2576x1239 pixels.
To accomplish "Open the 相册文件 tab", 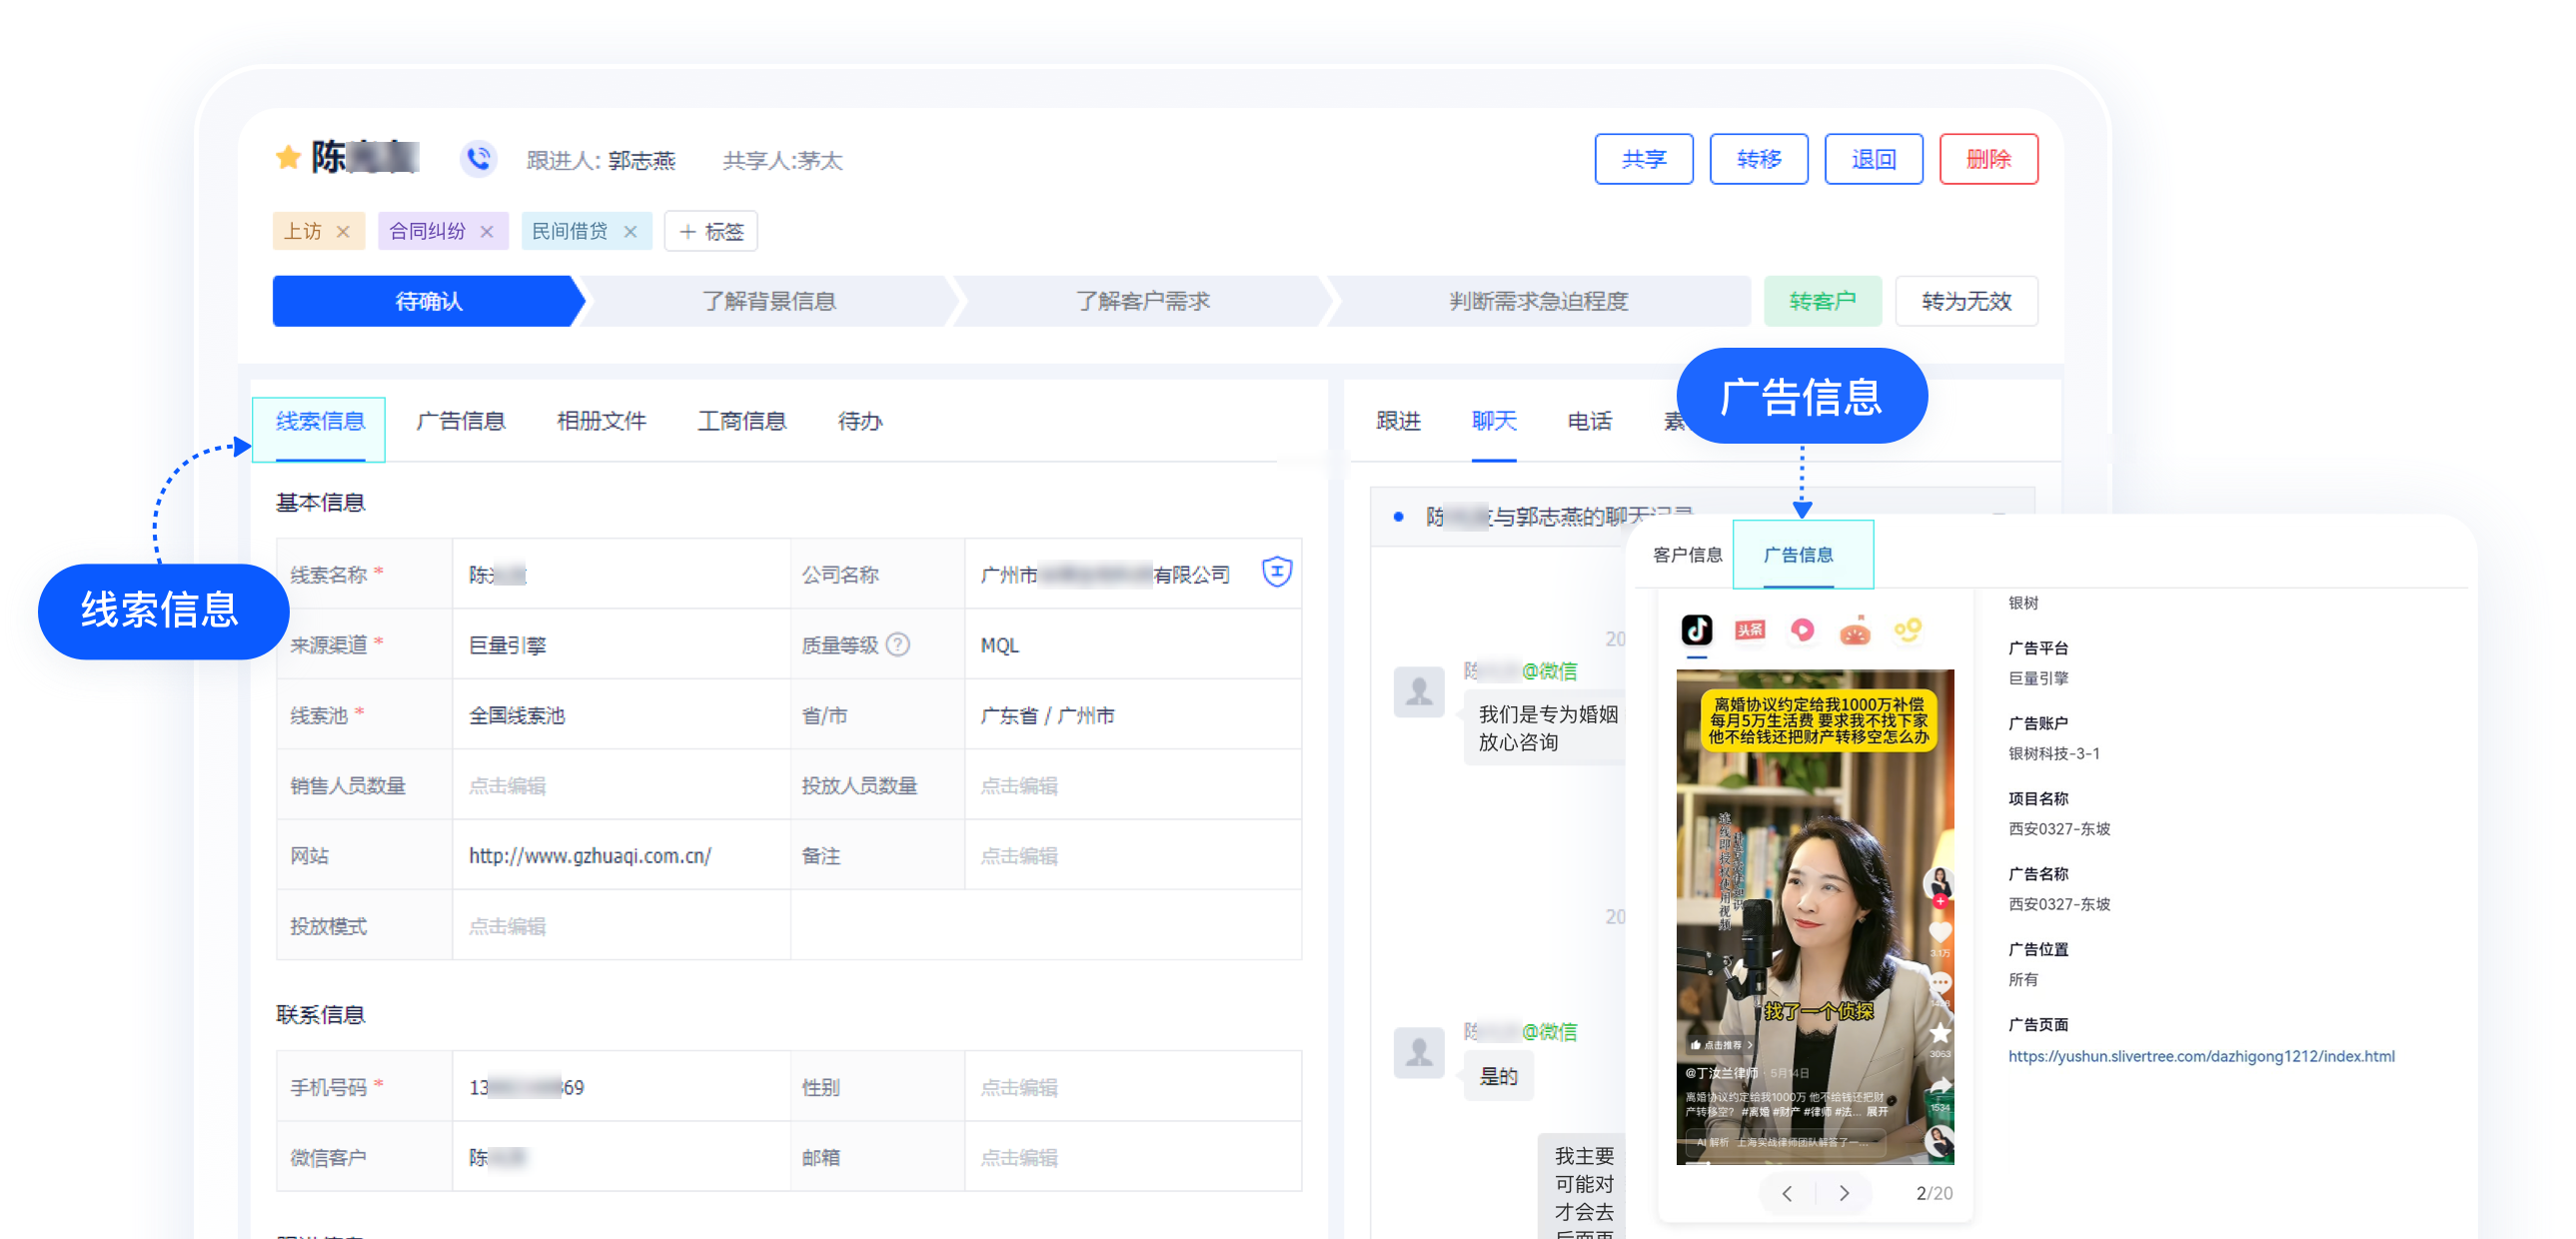I will pyautogui.click(x=601, y=421).
